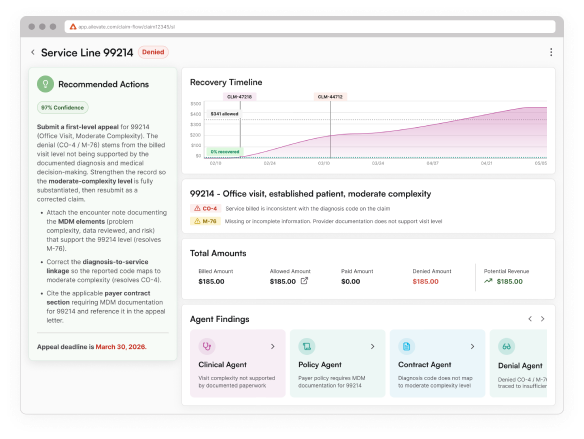Click the 0% recovered chart label
584x439 pixels.
[x=225, y=152]
